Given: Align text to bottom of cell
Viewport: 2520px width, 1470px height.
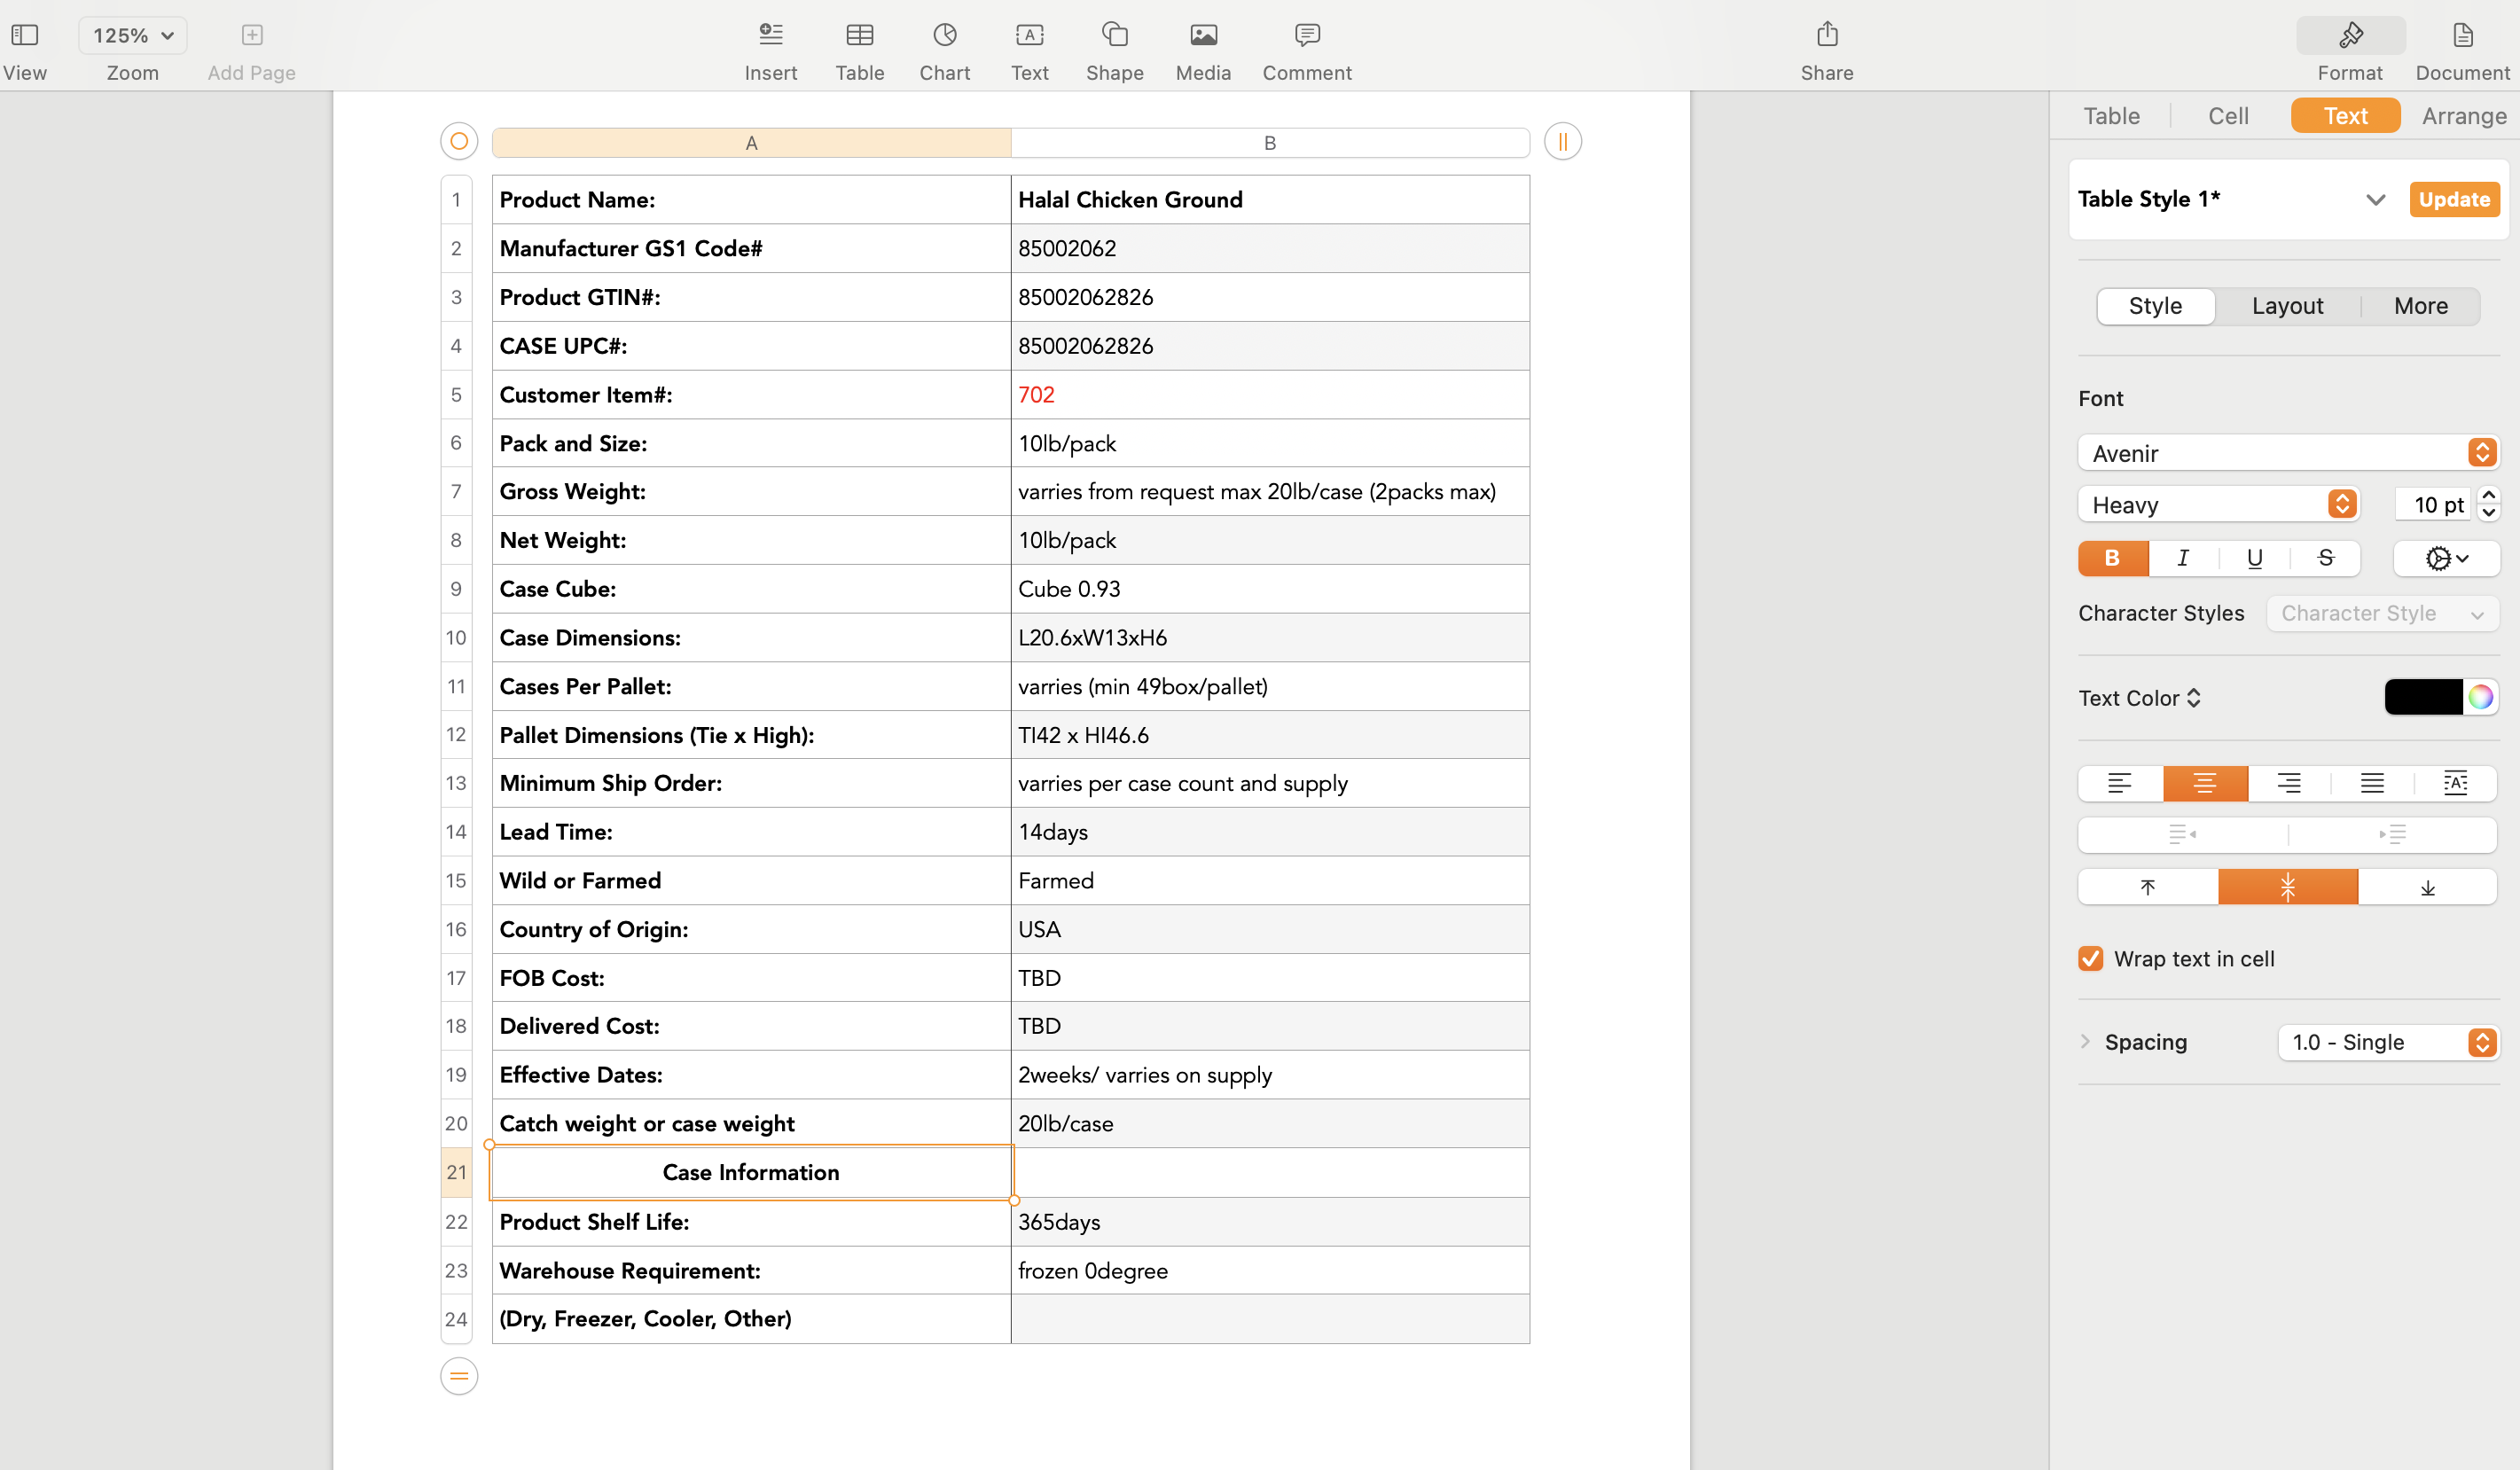Looking at the screenshot, I should click(2427, 887).
